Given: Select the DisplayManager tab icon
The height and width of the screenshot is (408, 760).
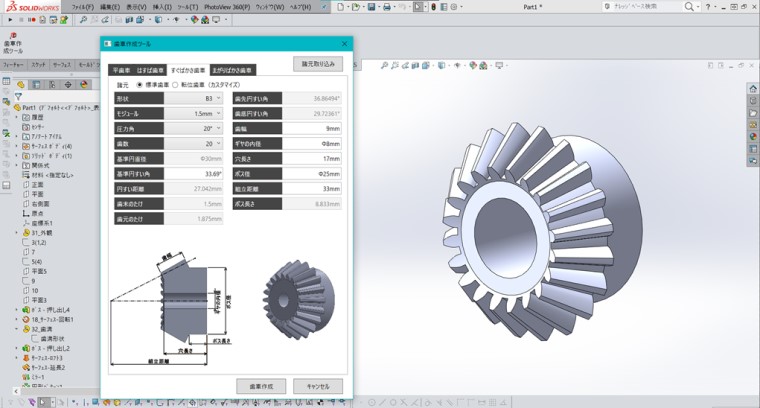Looking at the screenshot, I should [84, 84].
